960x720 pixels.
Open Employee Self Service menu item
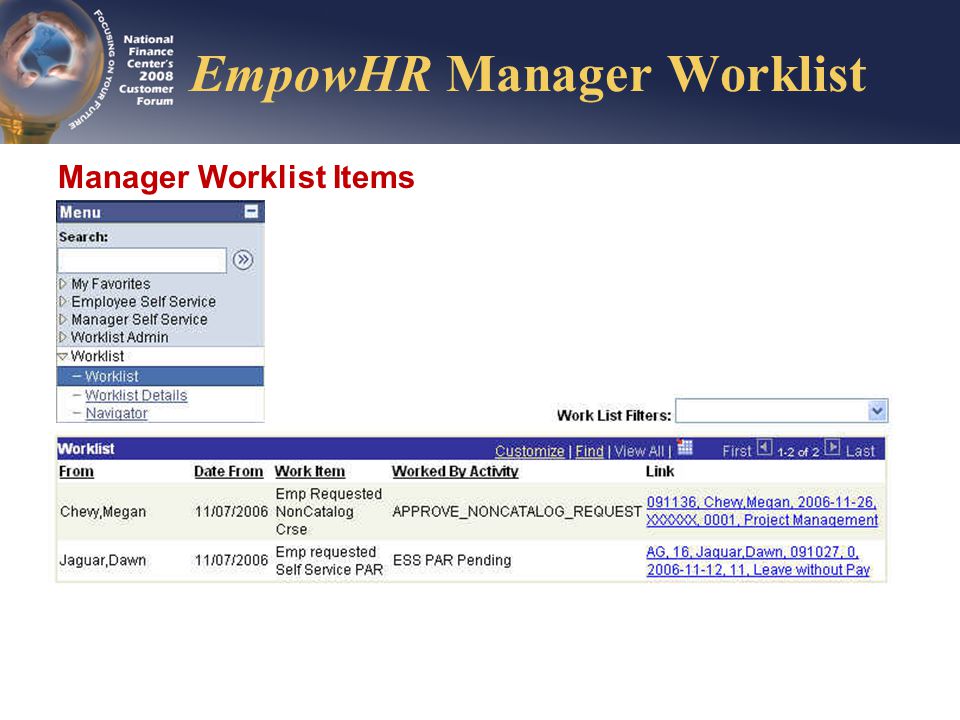click(x=143, y=302)
